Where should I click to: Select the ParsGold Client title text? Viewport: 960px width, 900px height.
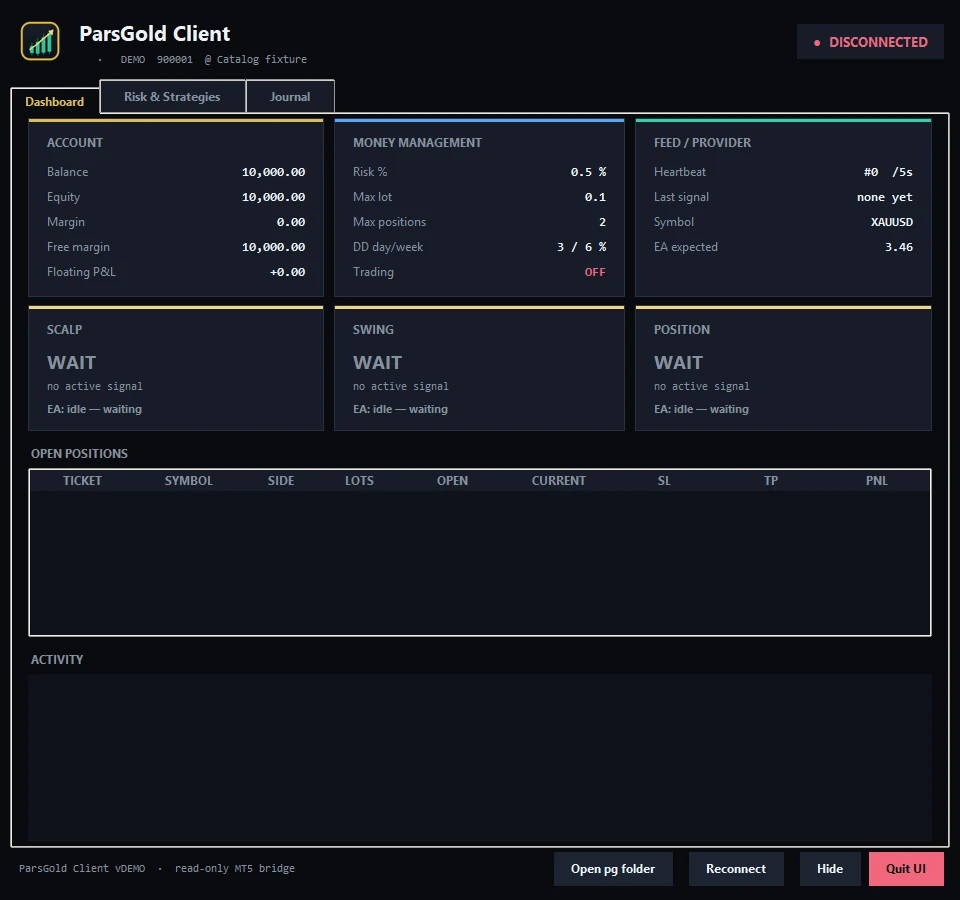[155, 34]
